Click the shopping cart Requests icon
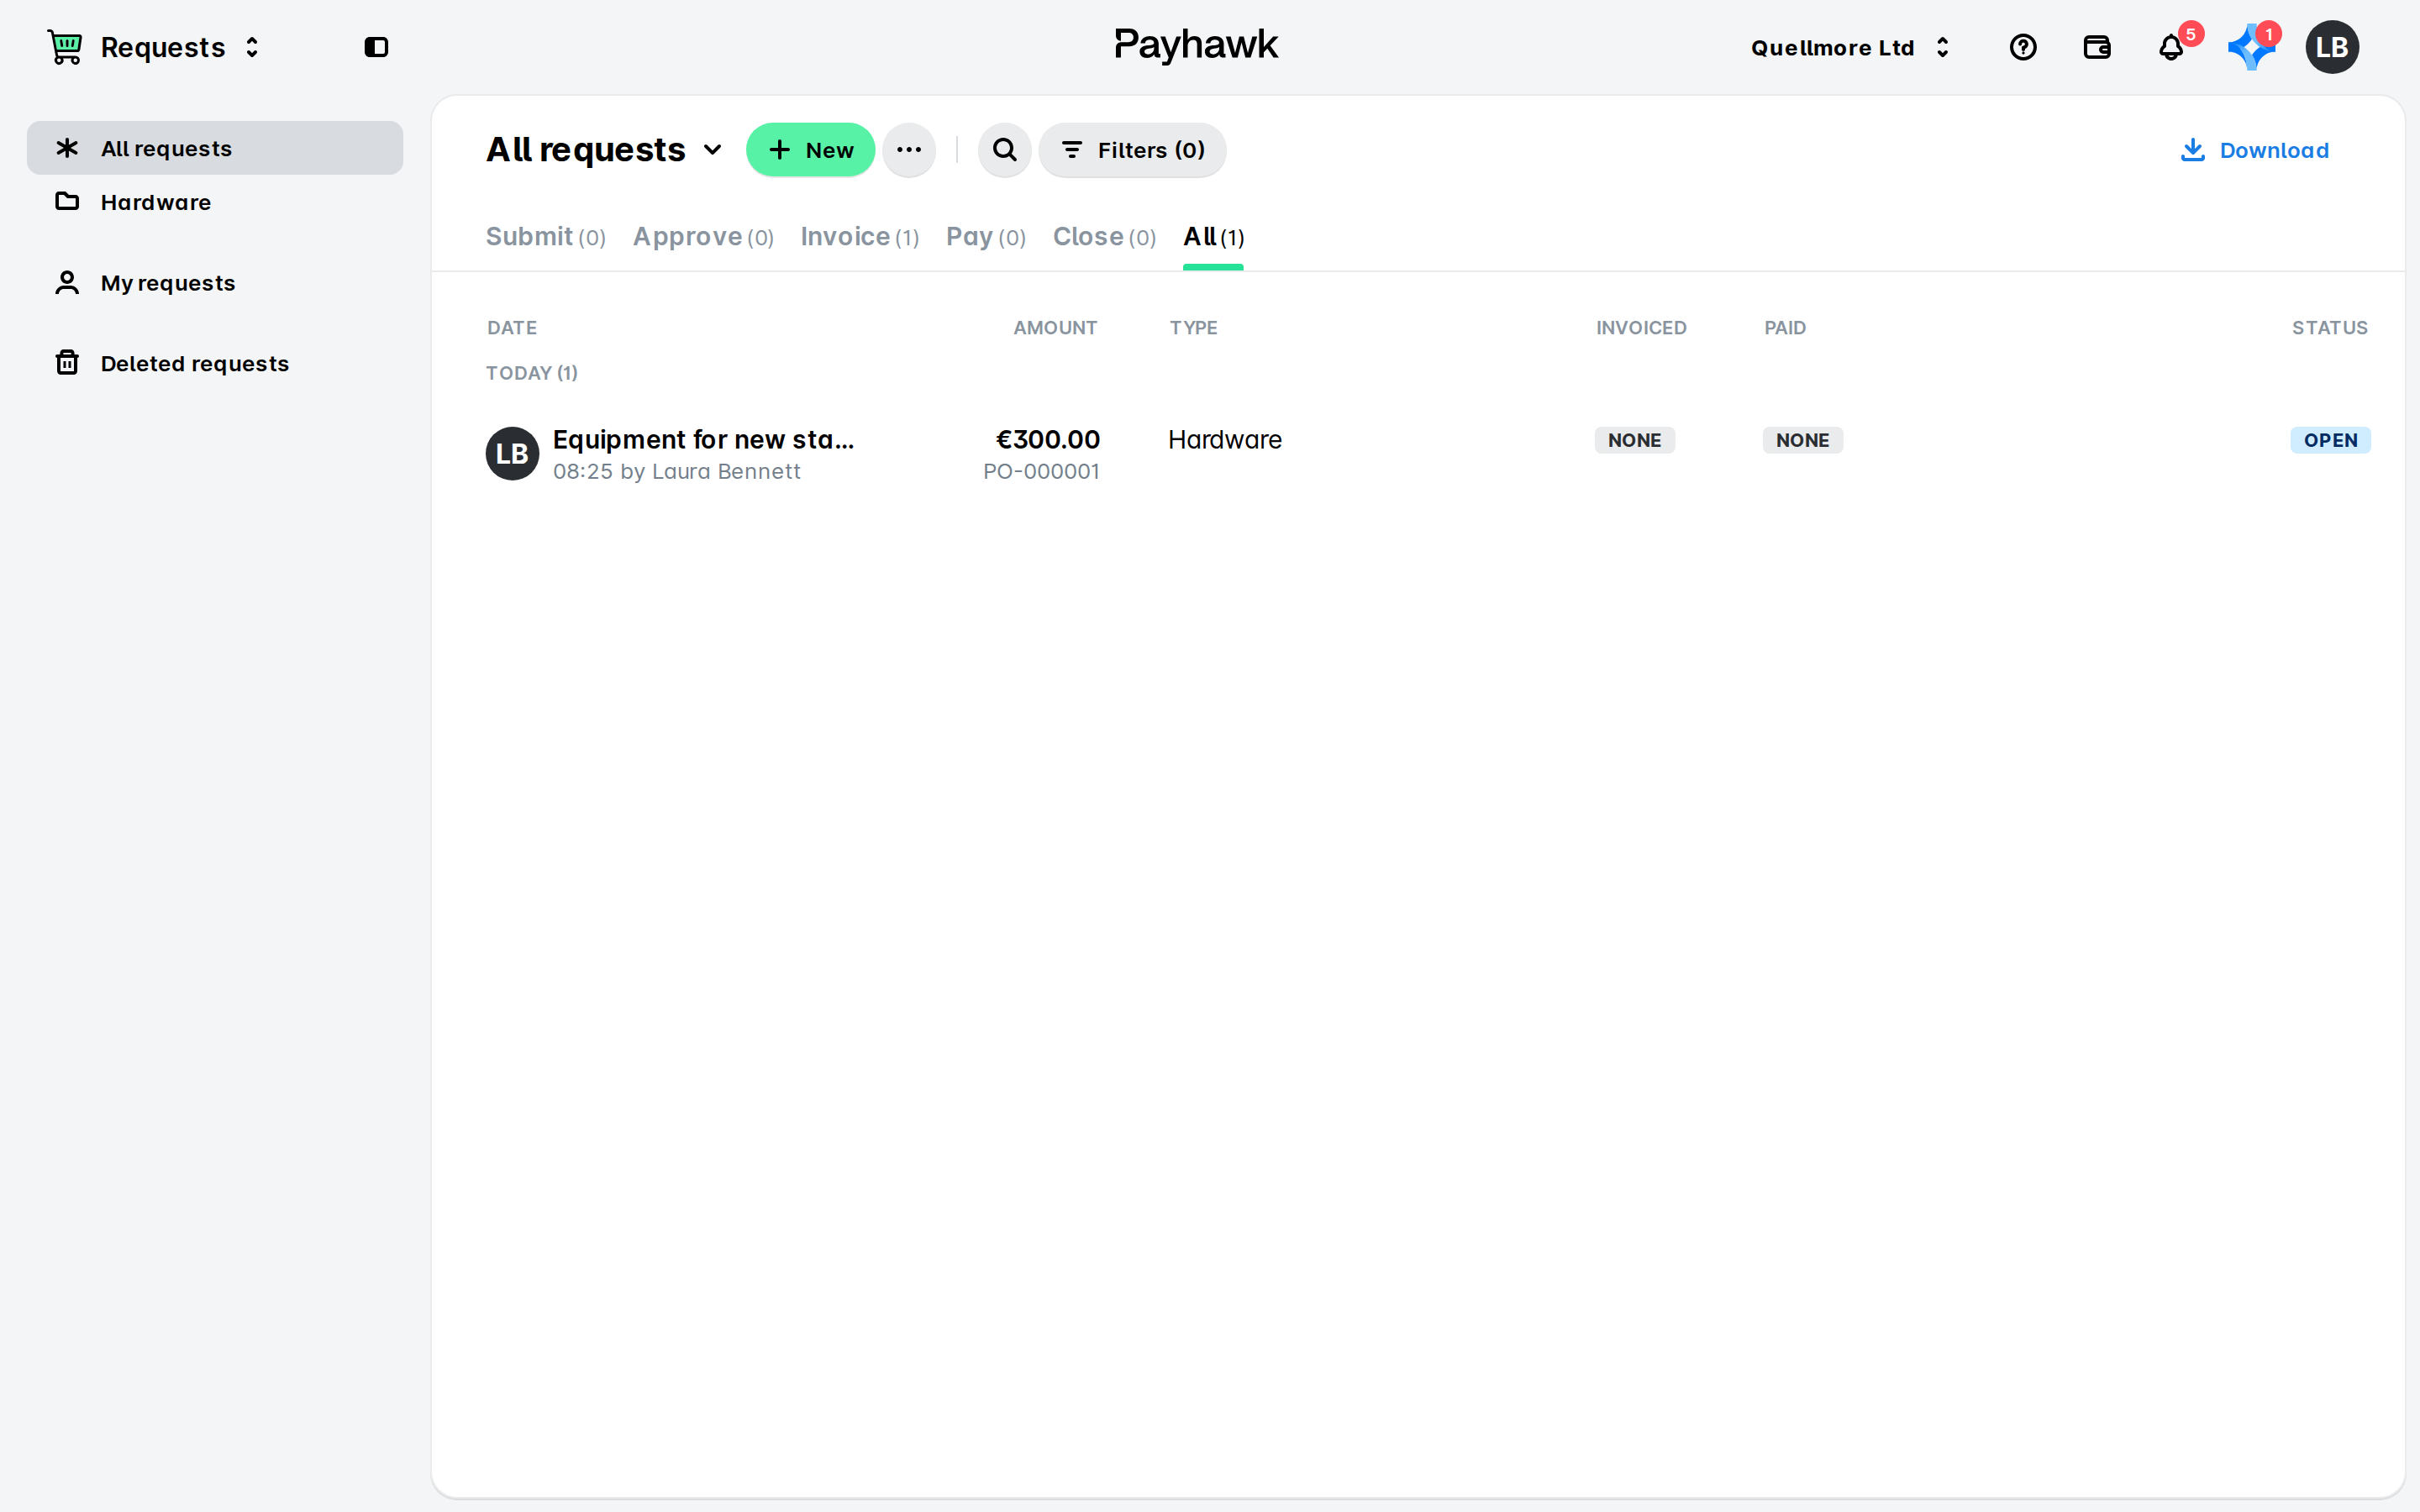Screen dimensions: 2420x1512 coord(65,47)
